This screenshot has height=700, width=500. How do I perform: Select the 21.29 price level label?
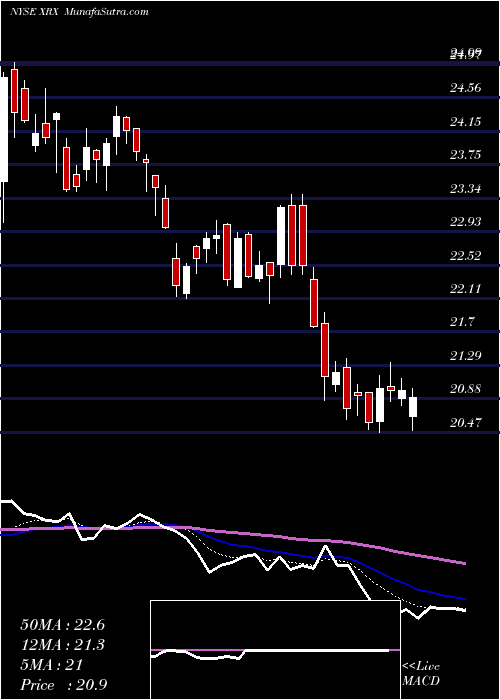[466, 356]
